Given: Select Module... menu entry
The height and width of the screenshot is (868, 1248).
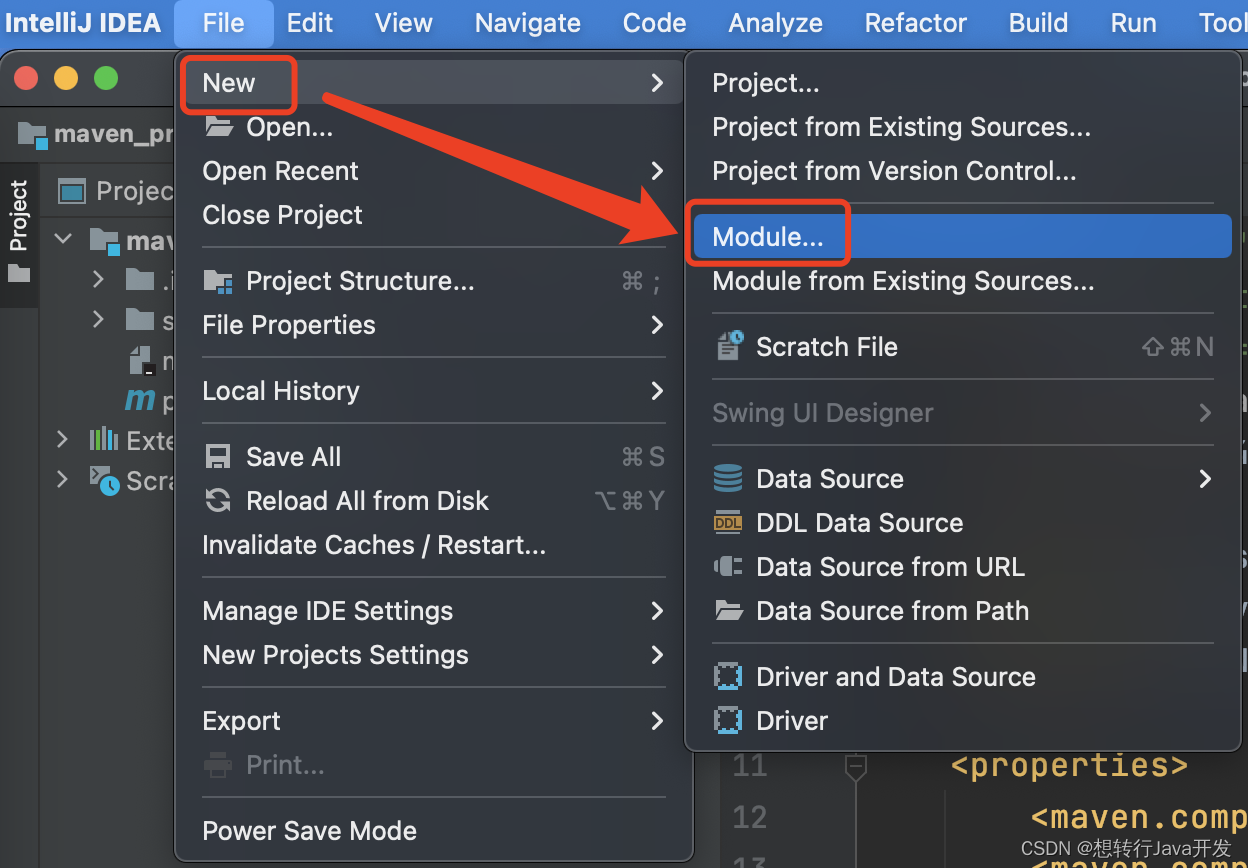Looking at the screenshot, I should click(x=962, y=237).
